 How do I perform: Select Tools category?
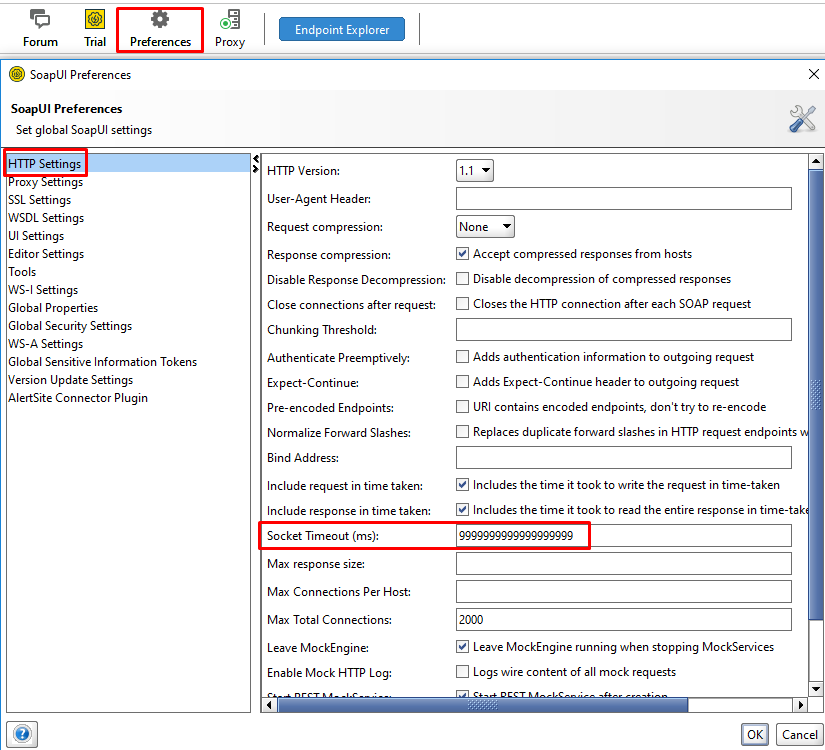(x=128, y=272)
